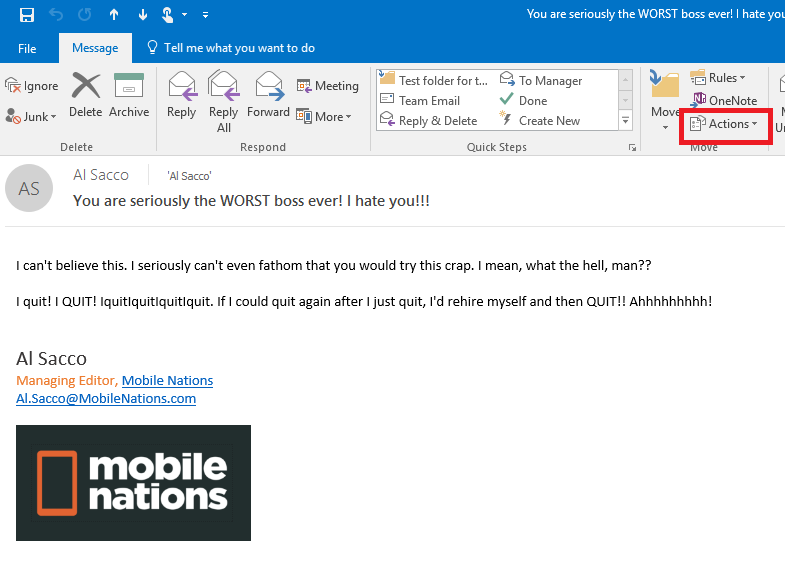The image size is (785, 581).
Task: Save the message with the floppy icon
Action: click(x=27, y=15)
